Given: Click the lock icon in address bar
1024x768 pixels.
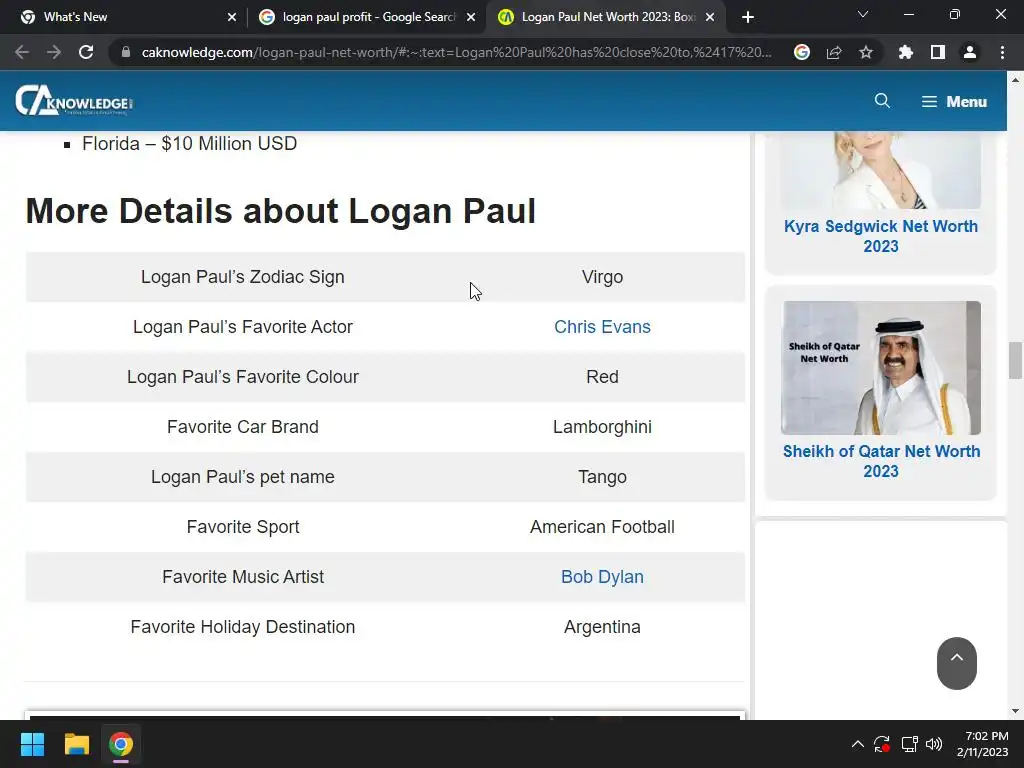Looking at the screenshot, I should pyautogui.click(x=126, y=52).
